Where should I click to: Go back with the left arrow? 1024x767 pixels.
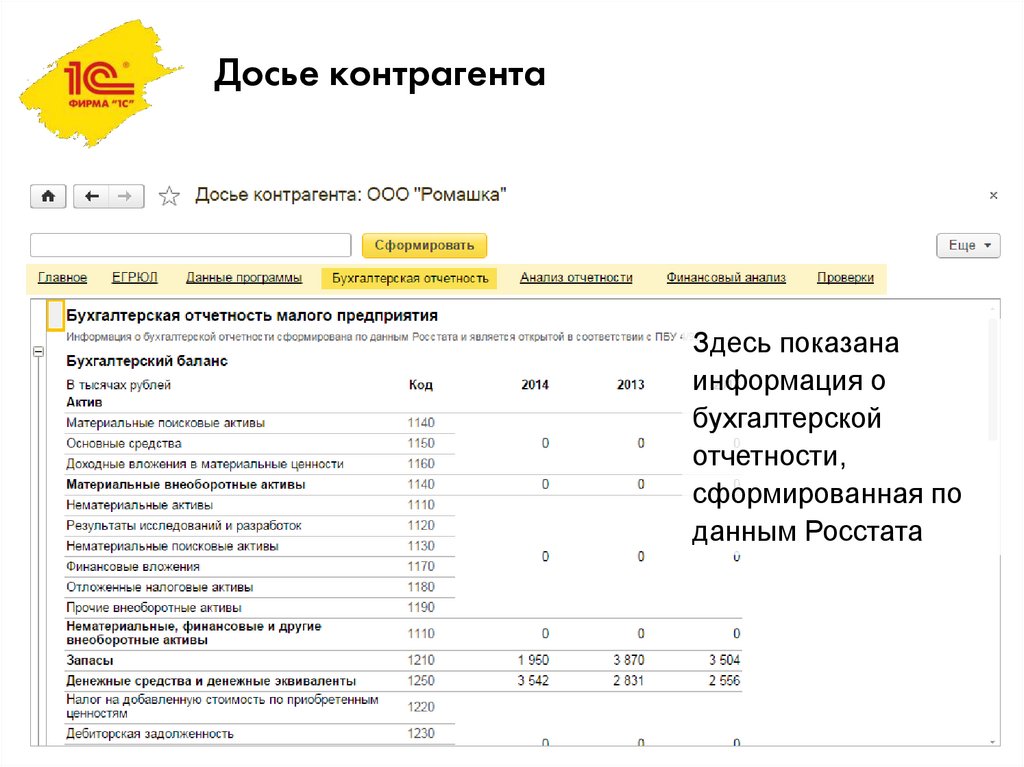click(91, 196)
